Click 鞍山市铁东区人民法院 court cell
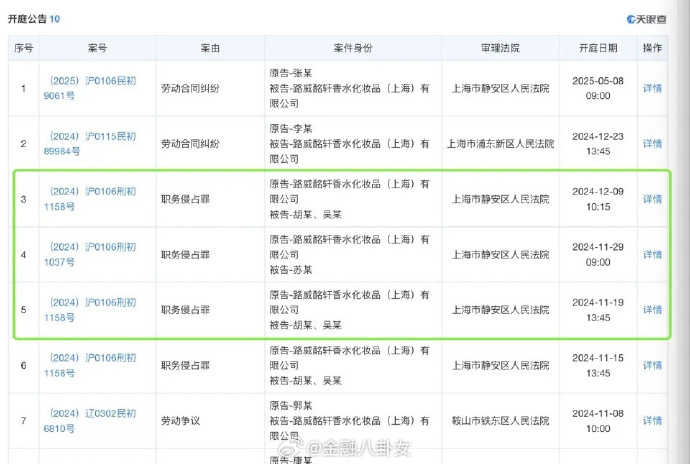Viewport: 690px width, 464px height. pyautogui.click(x=500, y=421)
